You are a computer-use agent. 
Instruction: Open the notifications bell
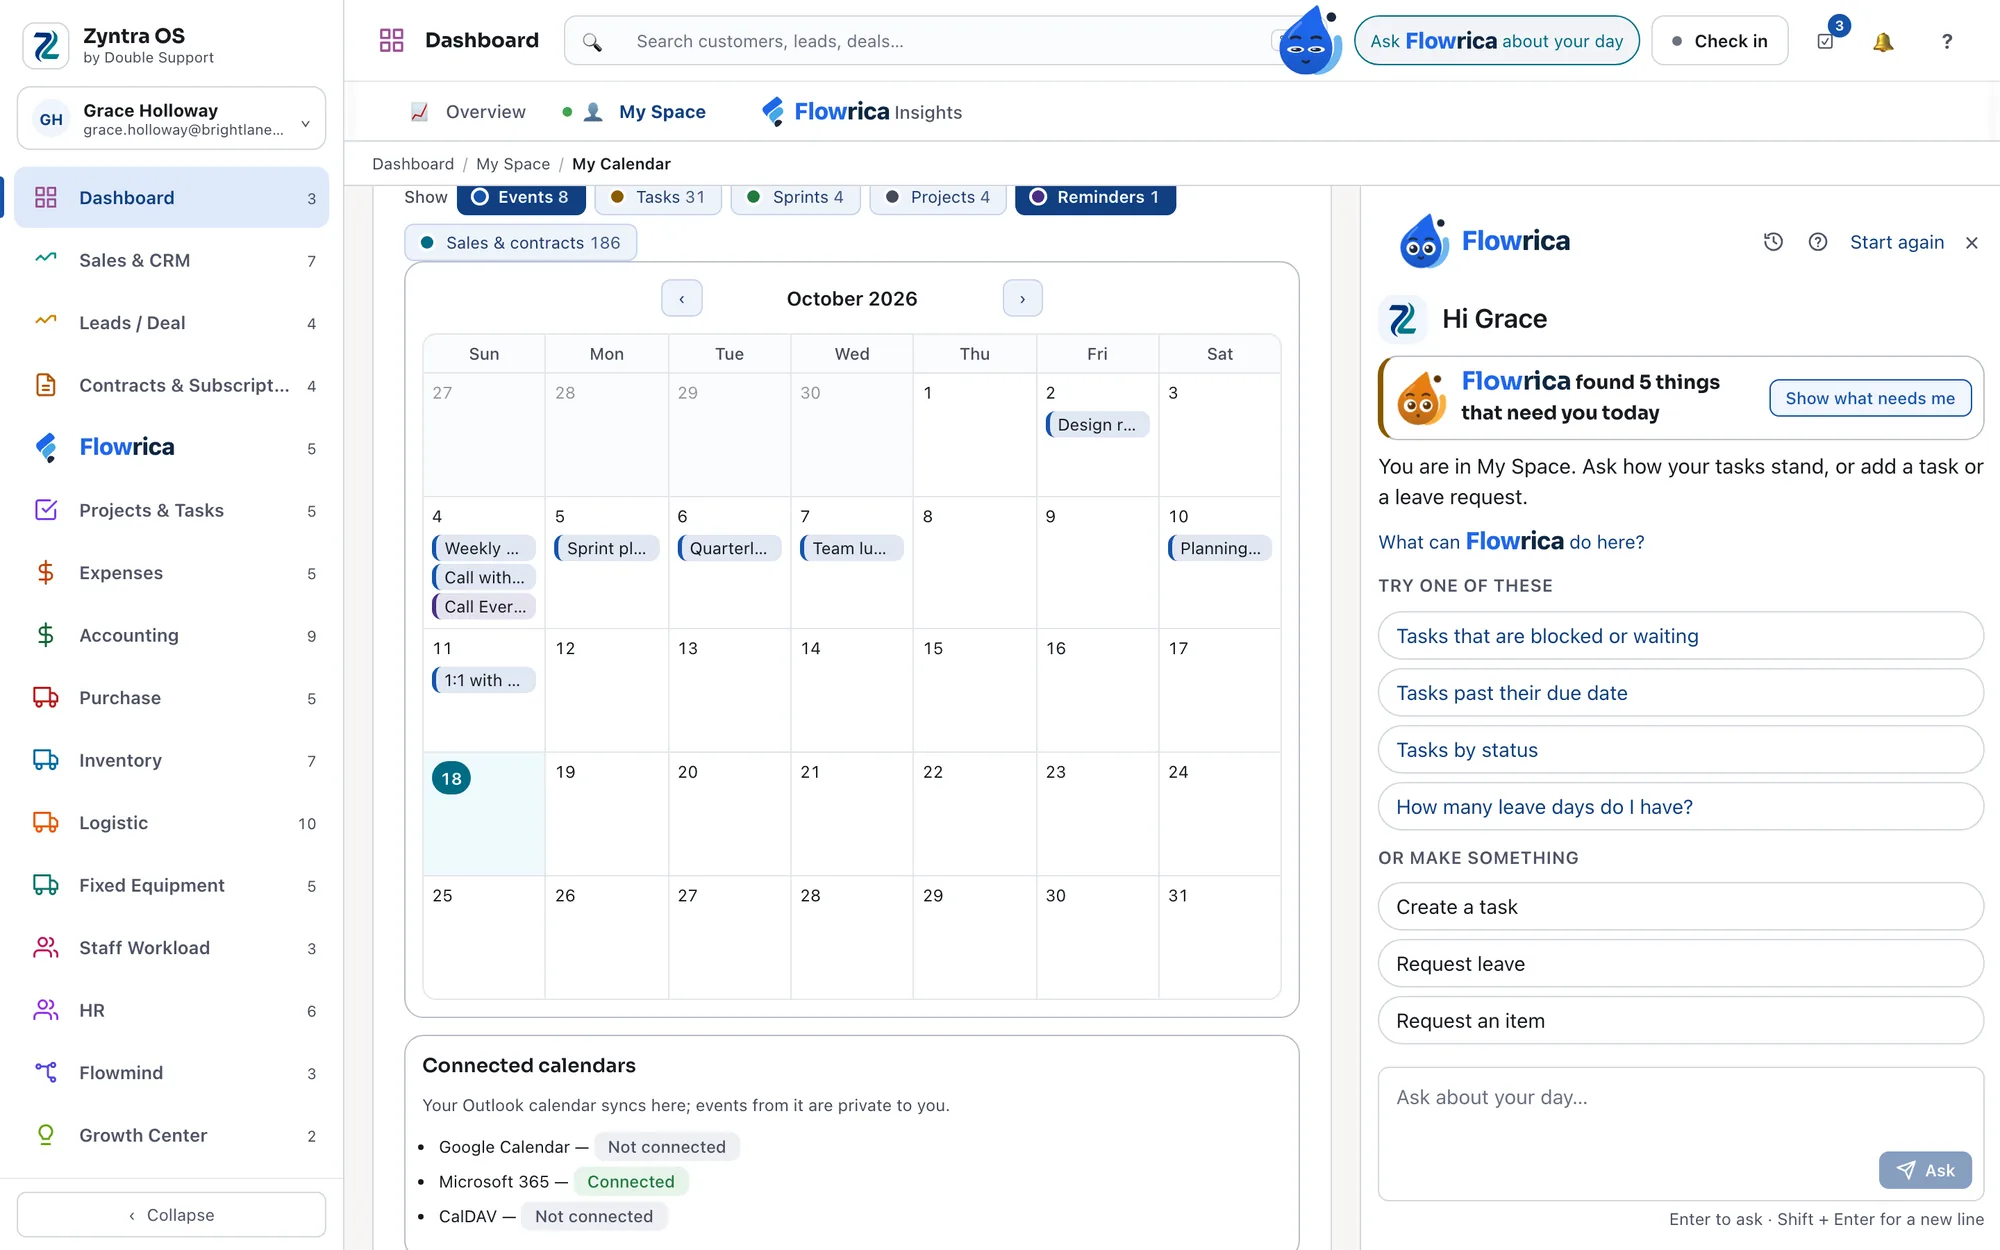1883,41
